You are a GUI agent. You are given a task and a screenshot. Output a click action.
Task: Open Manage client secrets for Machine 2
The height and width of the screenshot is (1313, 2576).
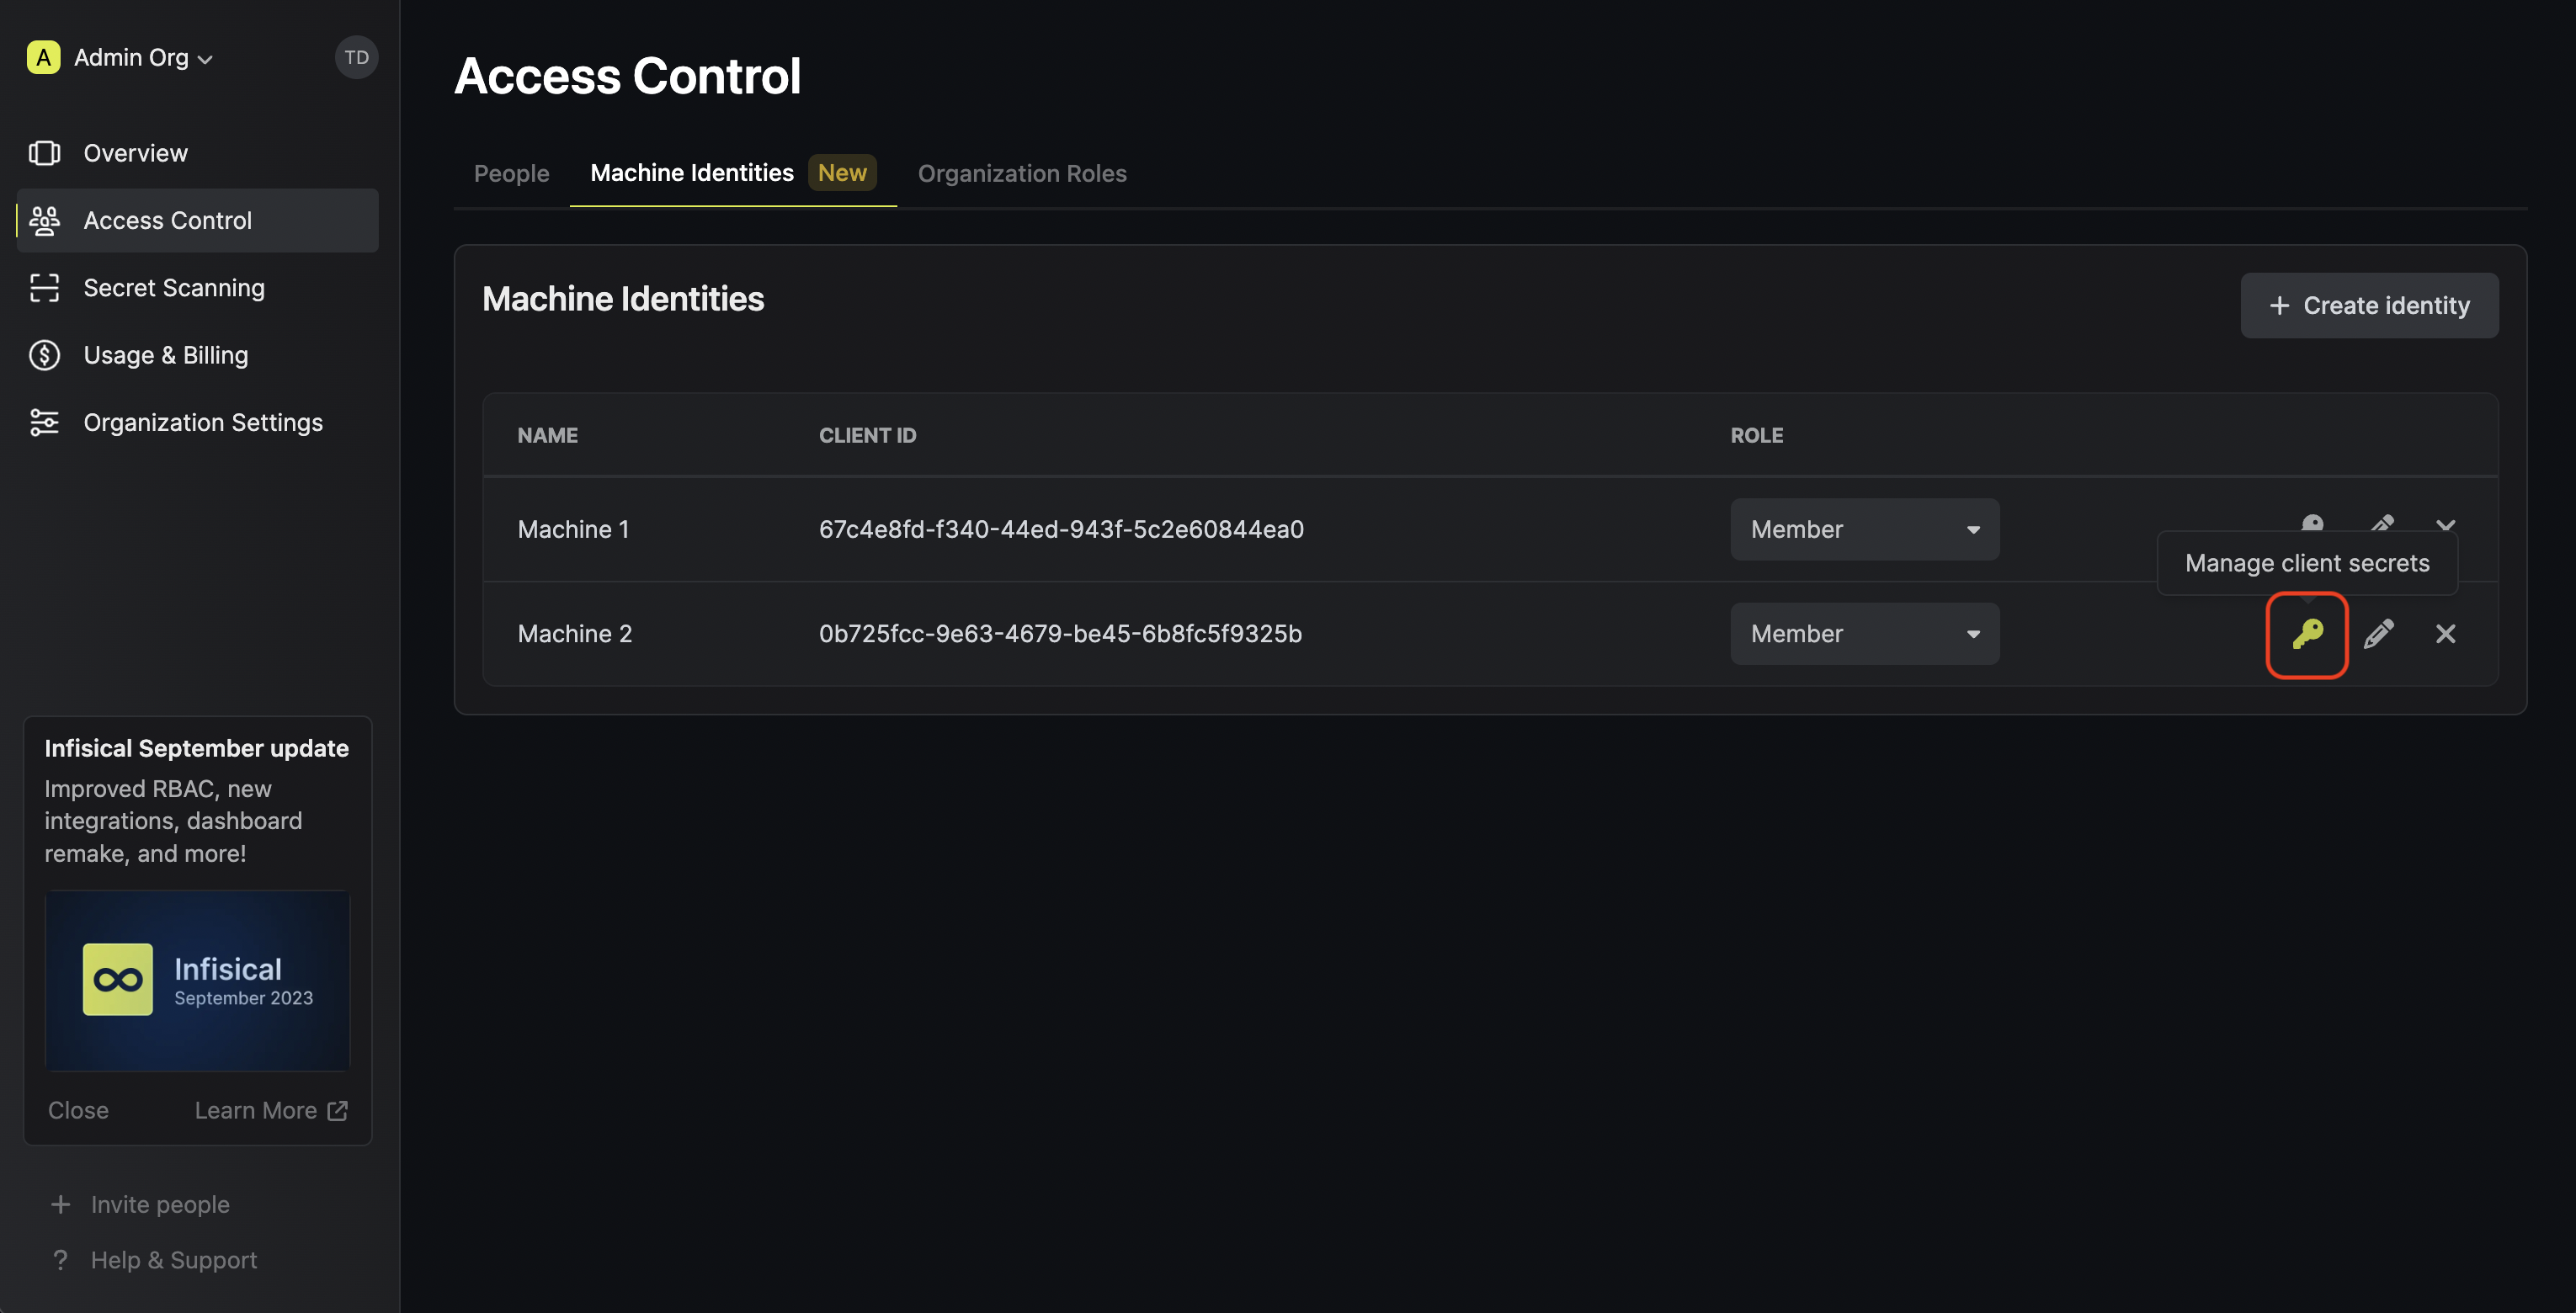[2307, 634]
